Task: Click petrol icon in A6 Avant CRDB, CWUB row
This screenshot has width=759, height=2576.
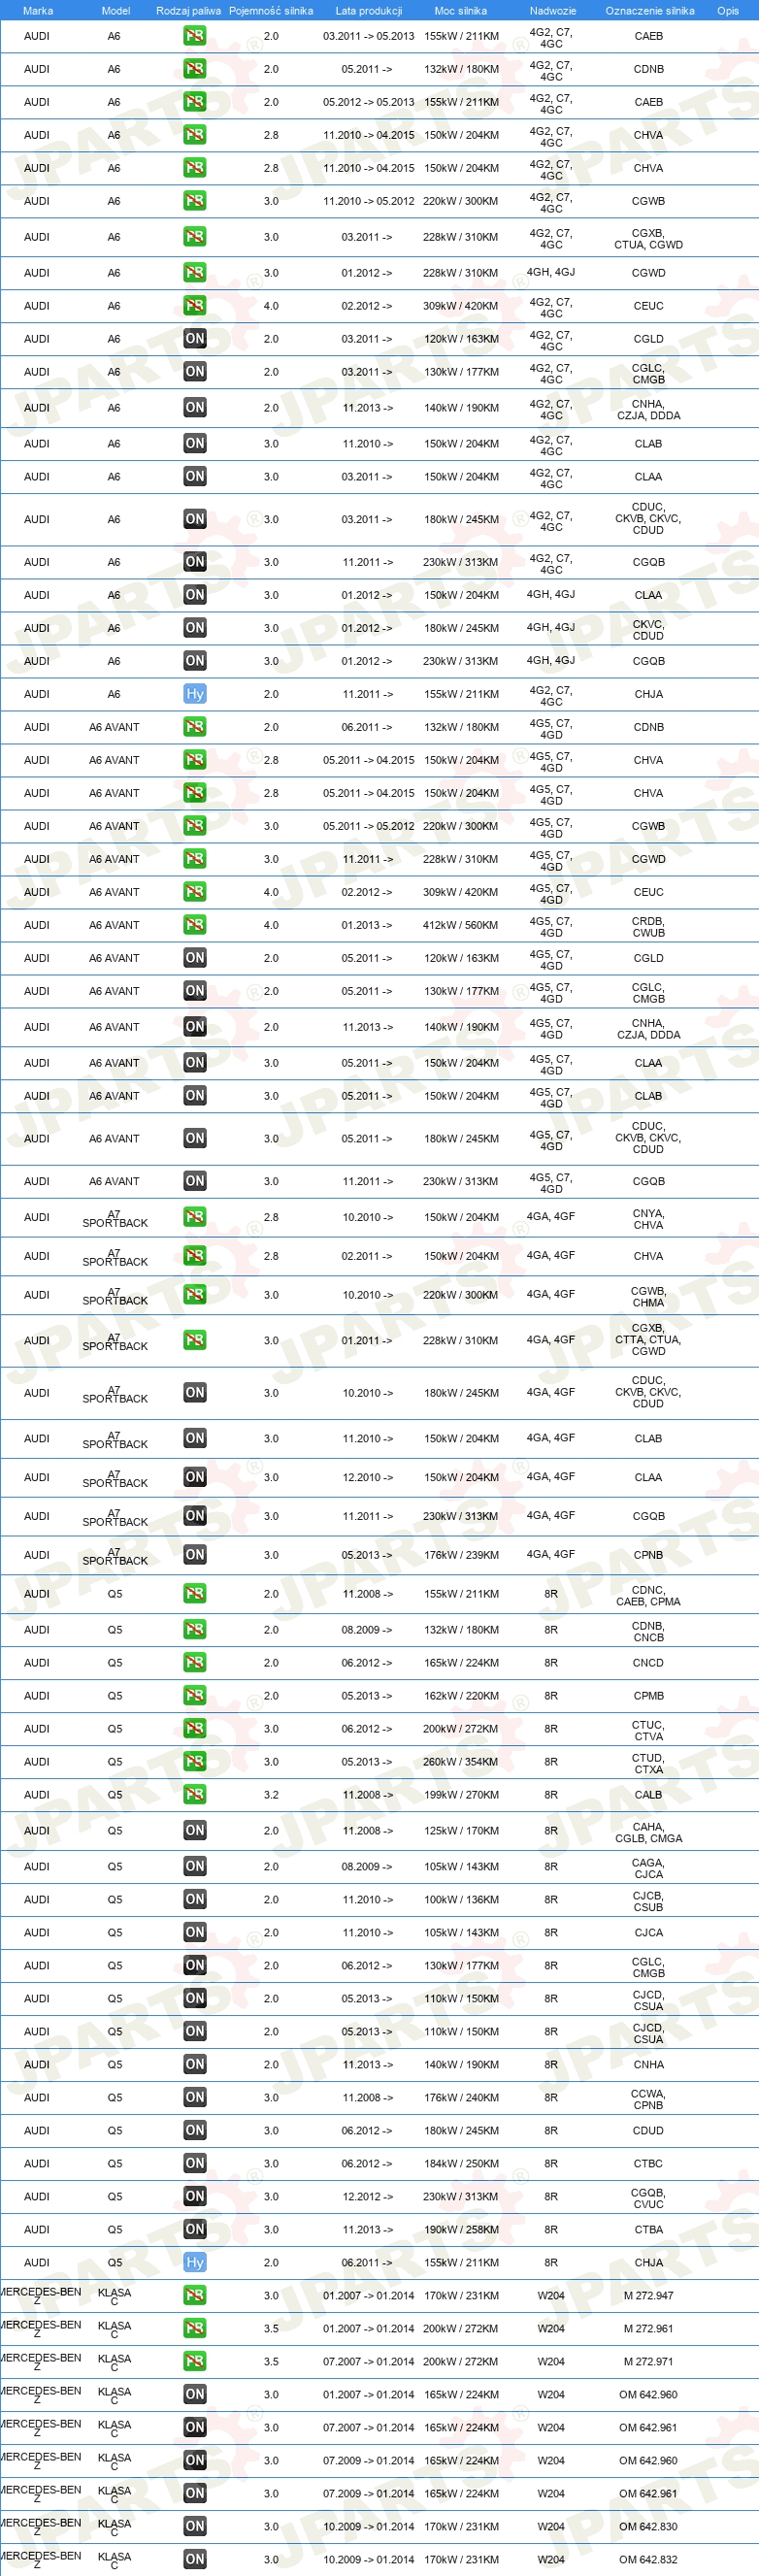Action: coord(195,925)
